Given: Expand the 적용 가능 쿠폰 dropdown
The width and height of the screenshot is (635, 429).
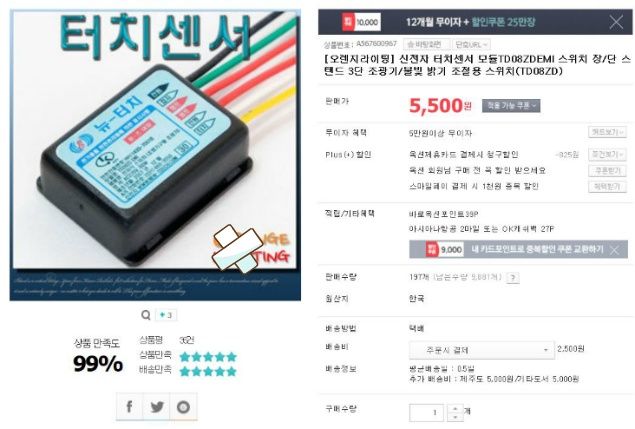Looking at the screenshot, I should coord(511,106).
